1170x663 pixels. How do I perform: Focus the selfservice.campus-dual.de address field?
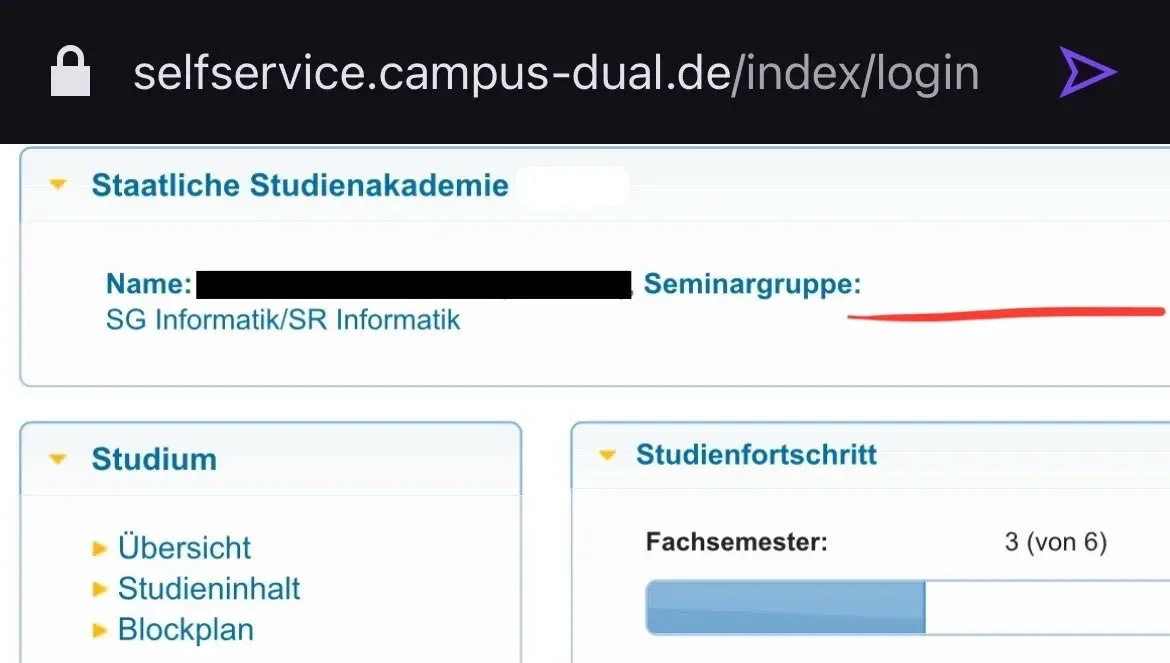pos(555,74)
